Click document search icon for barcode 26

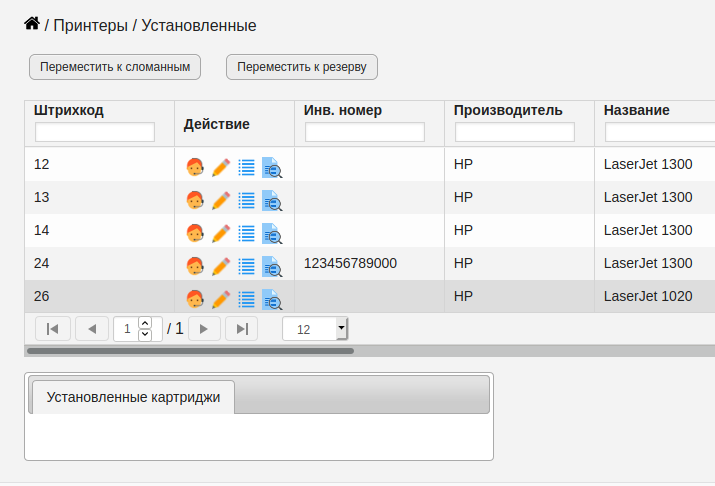point(272,300)
